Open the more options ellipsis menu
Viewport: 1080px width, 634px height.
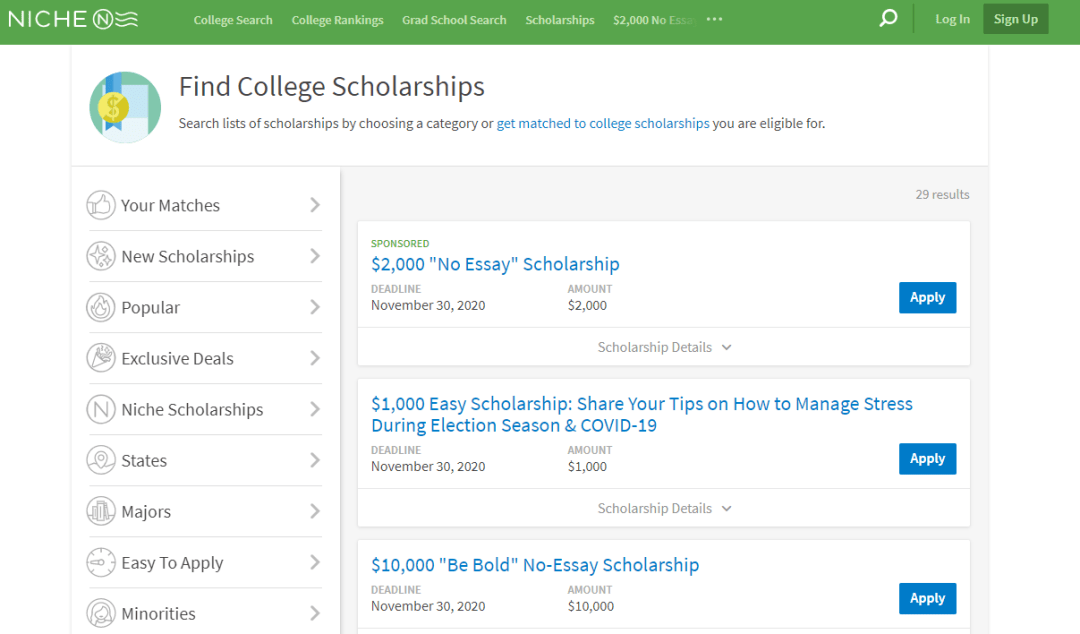pyautogui.click(x=714, y=19)
